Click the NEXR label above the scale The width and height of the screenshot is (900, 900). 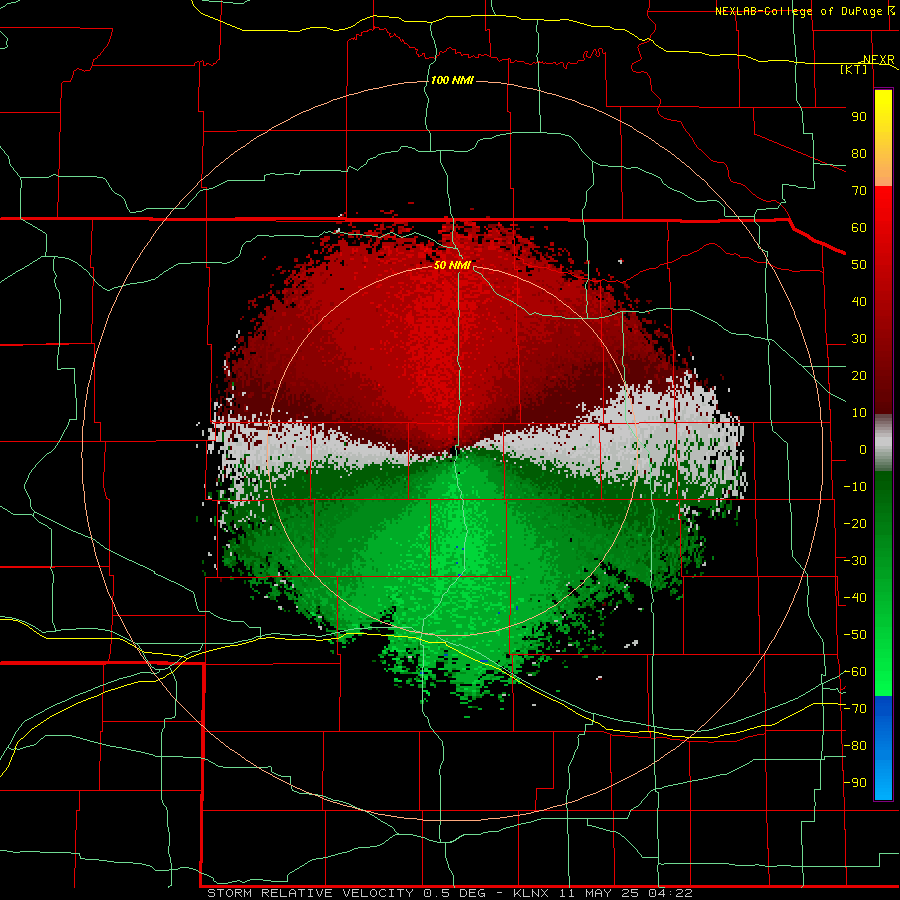(879, 60)
